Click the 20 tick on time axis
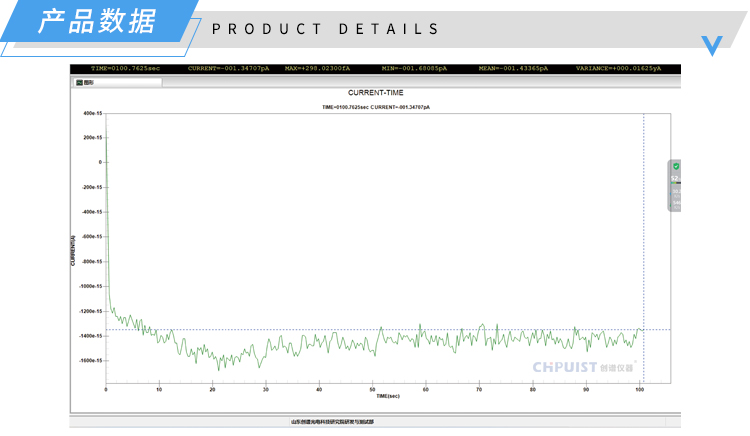 [x=212, y=390]
